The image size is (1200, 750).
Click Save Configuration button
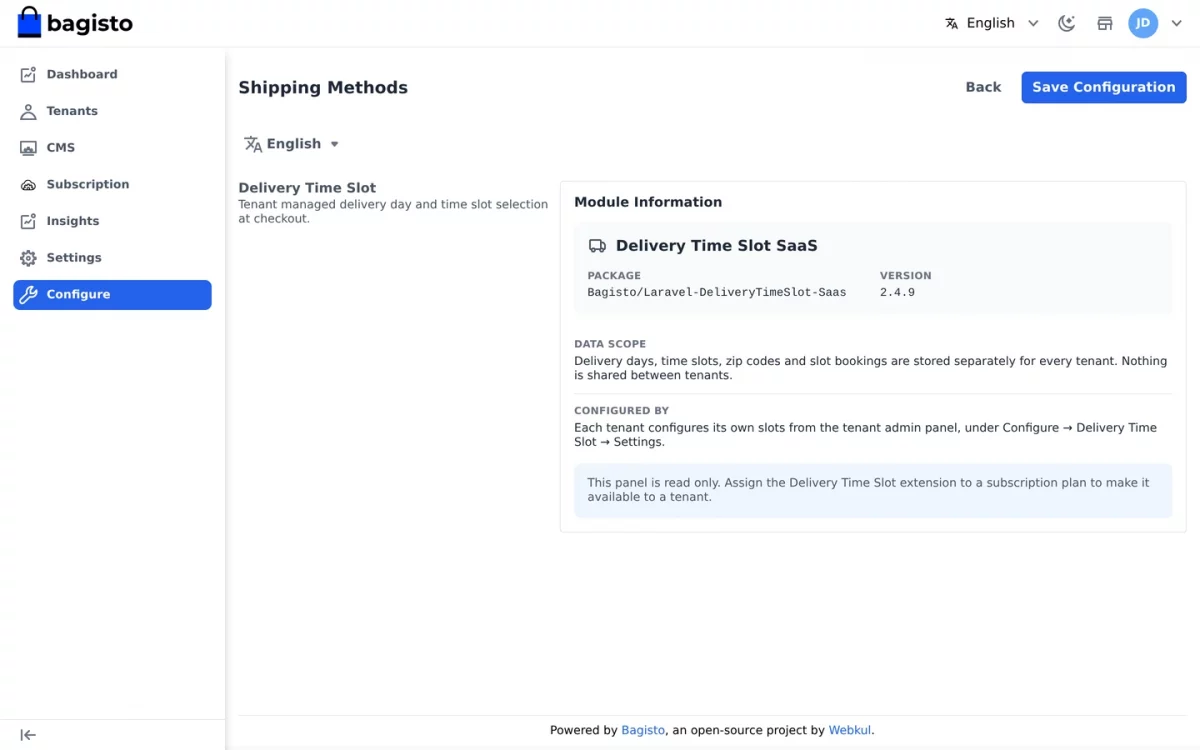click(x=1104, y=87)
